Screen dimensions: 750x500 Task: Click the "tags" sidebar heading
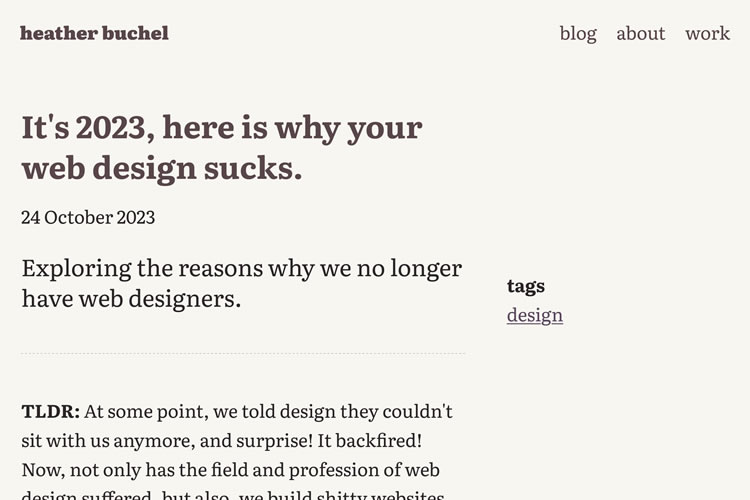pos(526,286)
